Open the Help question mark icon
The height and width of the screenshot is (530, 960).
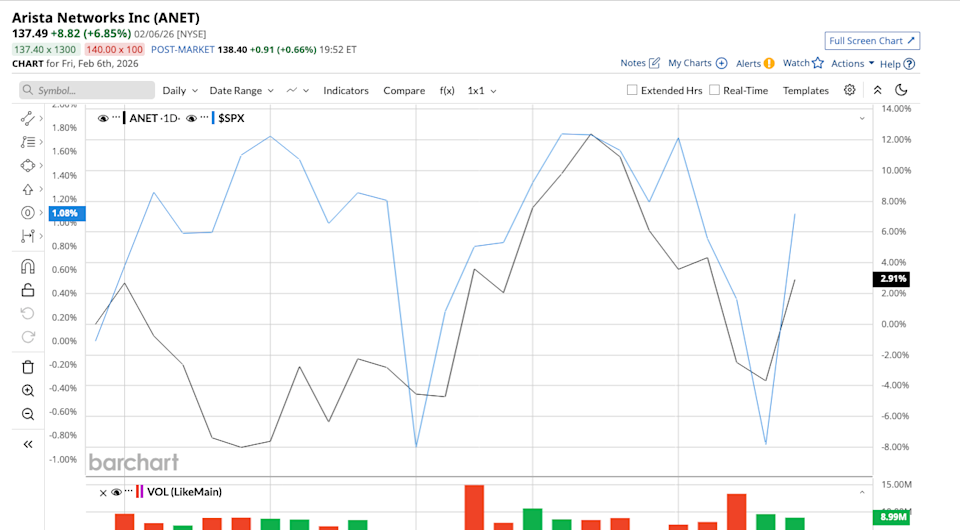pos(909,64)
